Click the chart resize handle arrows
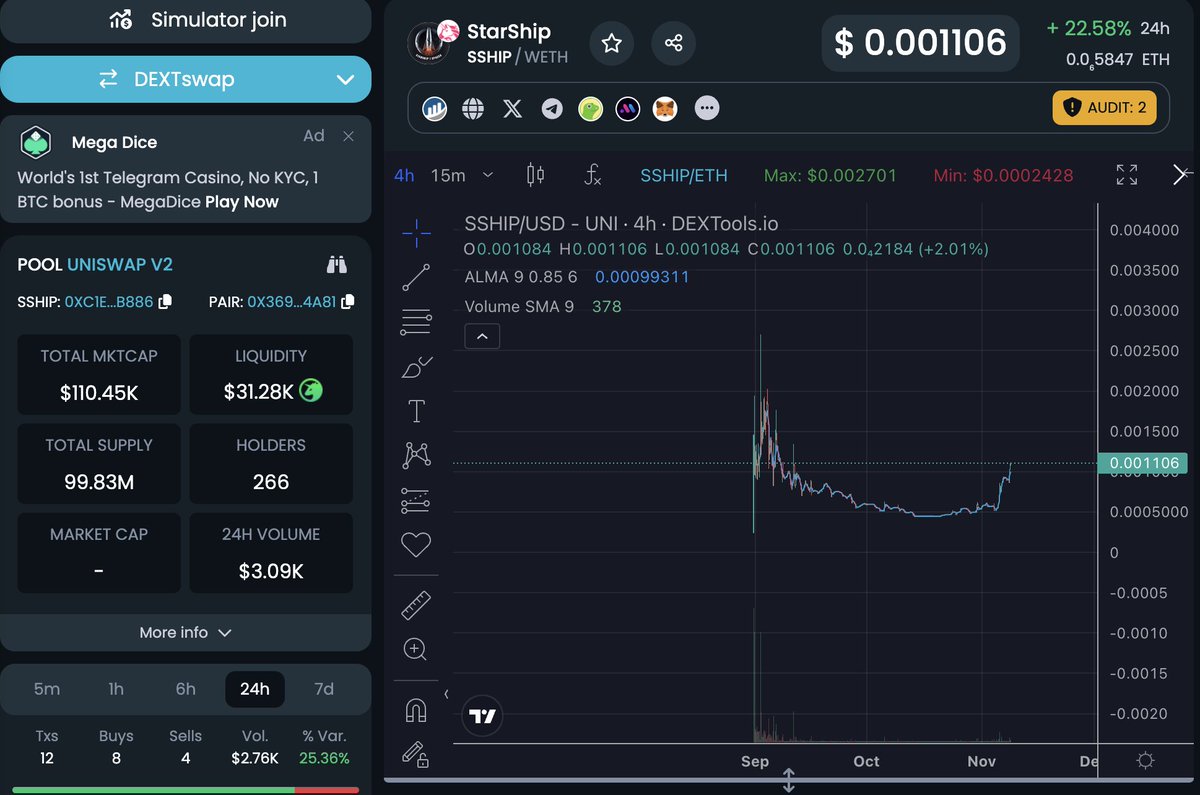Screen dimensions: 1200x795 (x=788, y=780)
